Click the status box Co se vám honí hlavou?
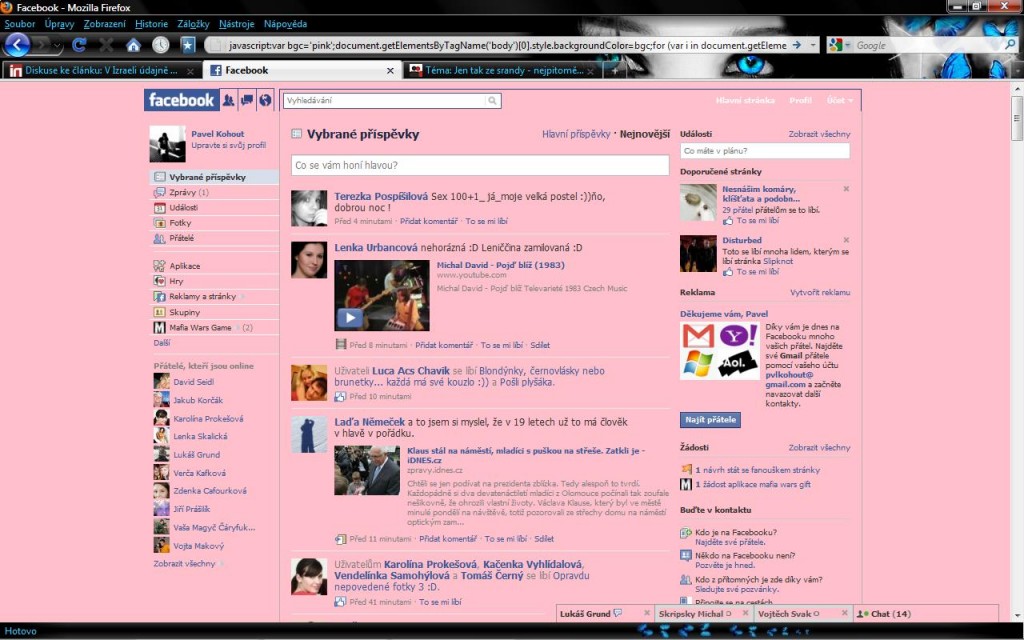Viewport: 1024px width, 640px height. pyautogui.click(x=480, y=165)
